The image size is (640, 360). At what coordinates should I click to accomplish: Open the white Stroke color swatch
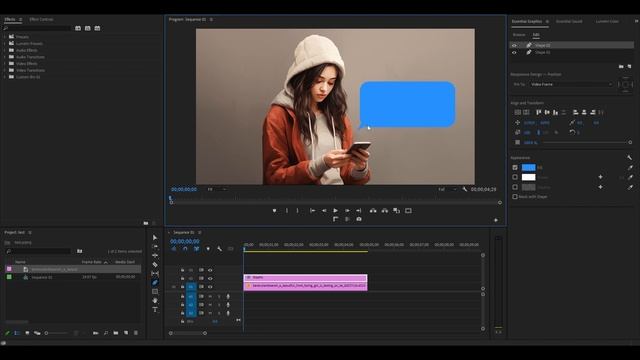tap(529, 177)
